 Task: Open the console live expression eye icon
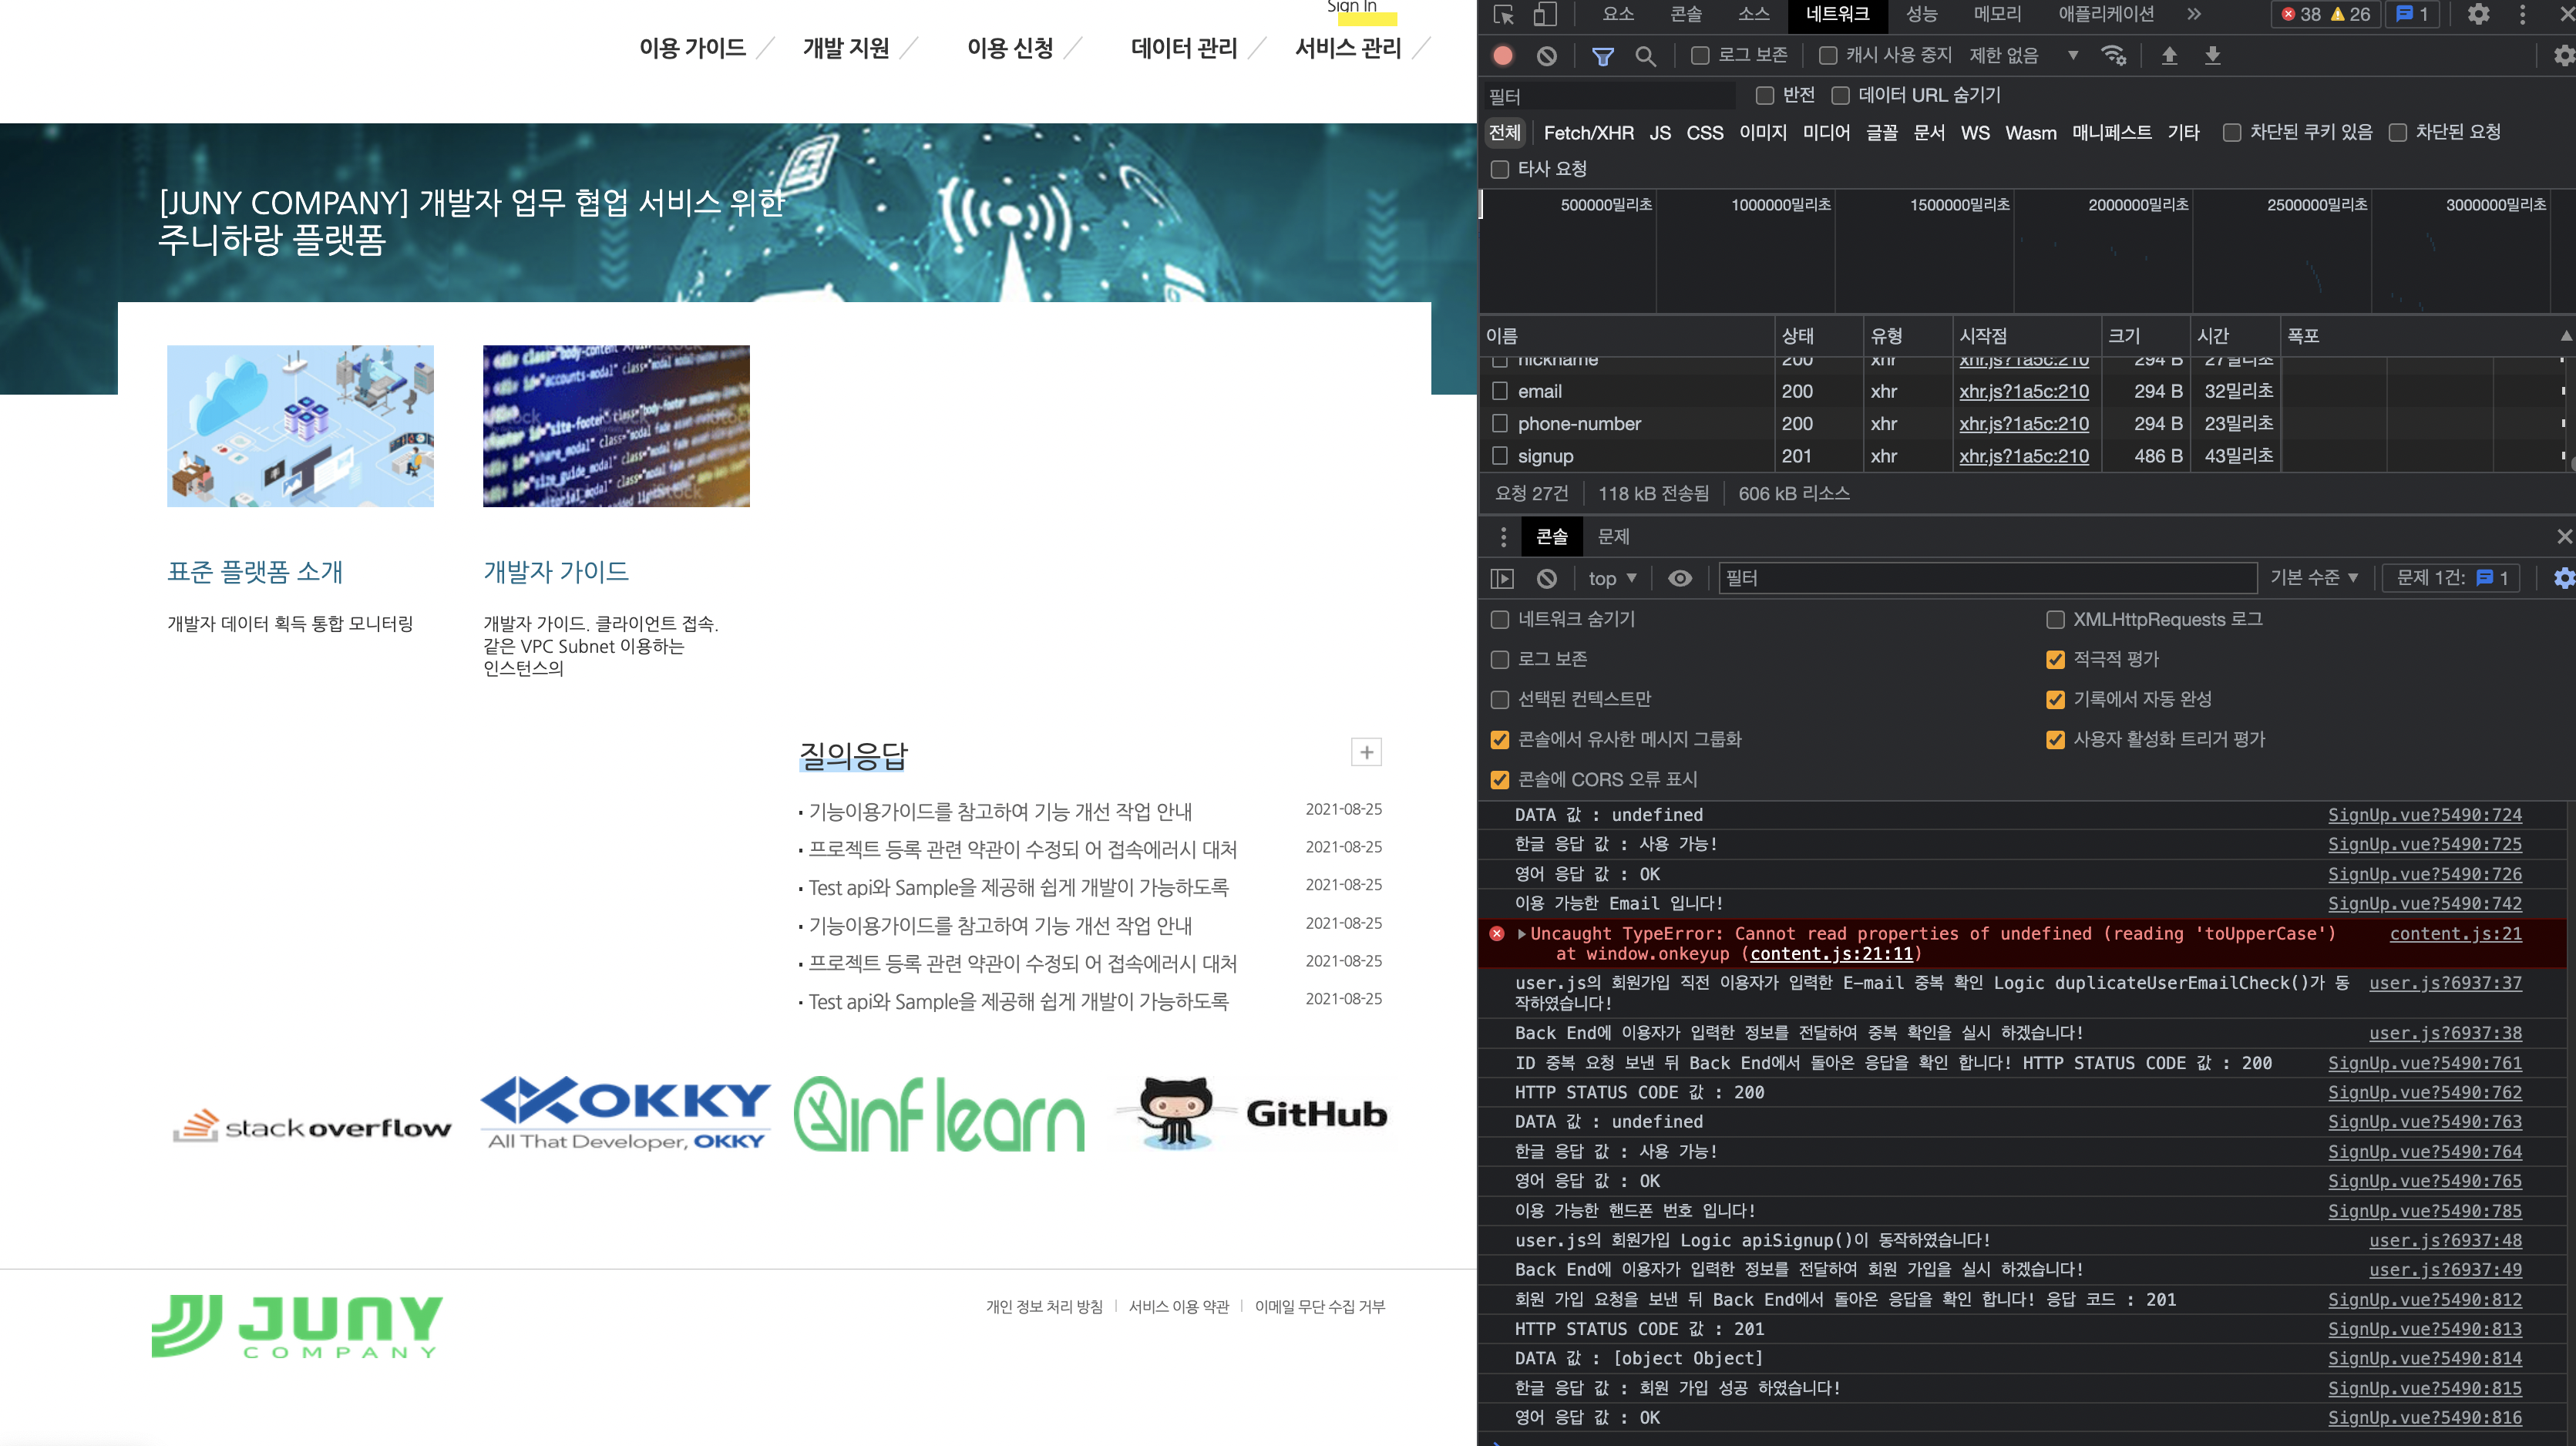1680,578
